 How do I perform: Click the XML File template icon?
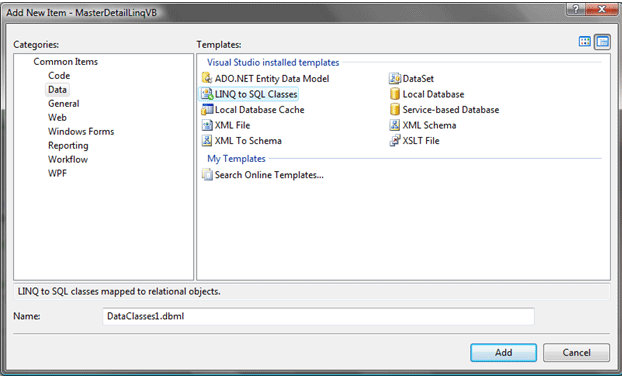(207, 125)
